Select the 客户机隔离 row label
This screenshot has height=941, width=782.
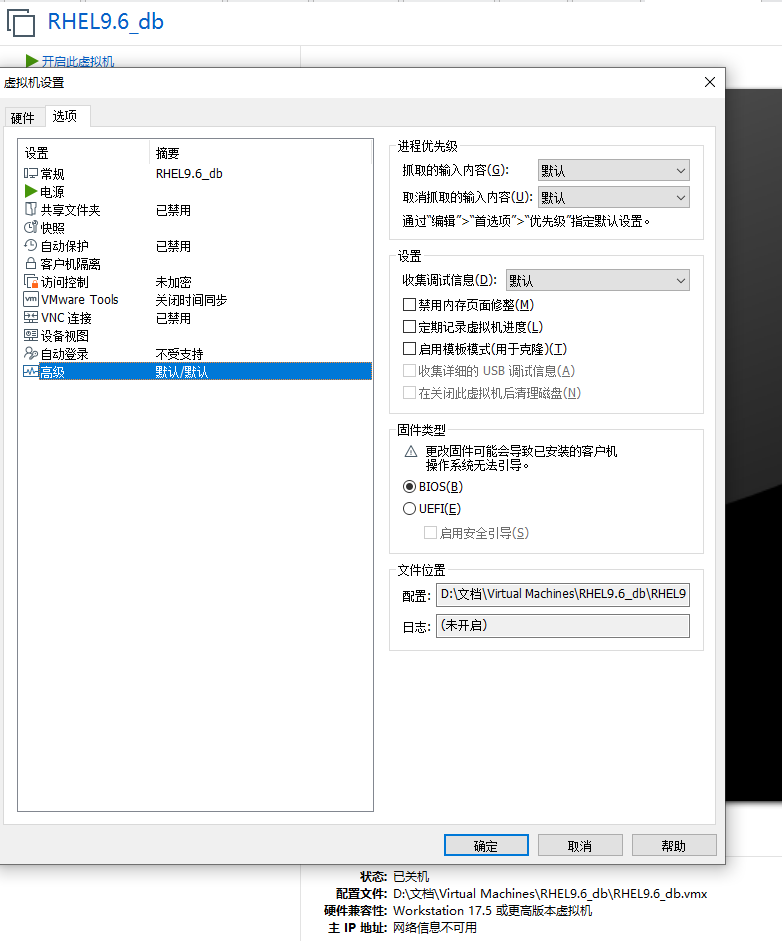click(70, 264)
